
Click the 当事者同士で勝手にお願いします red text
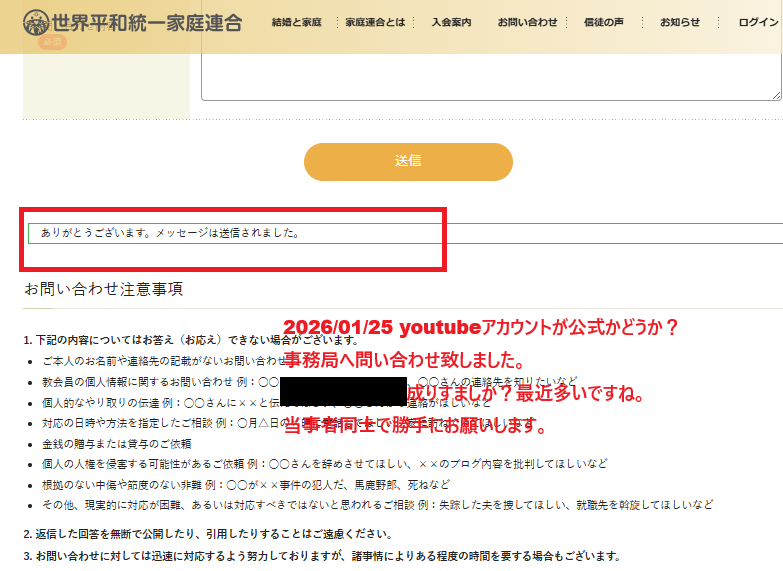point(415,426)
